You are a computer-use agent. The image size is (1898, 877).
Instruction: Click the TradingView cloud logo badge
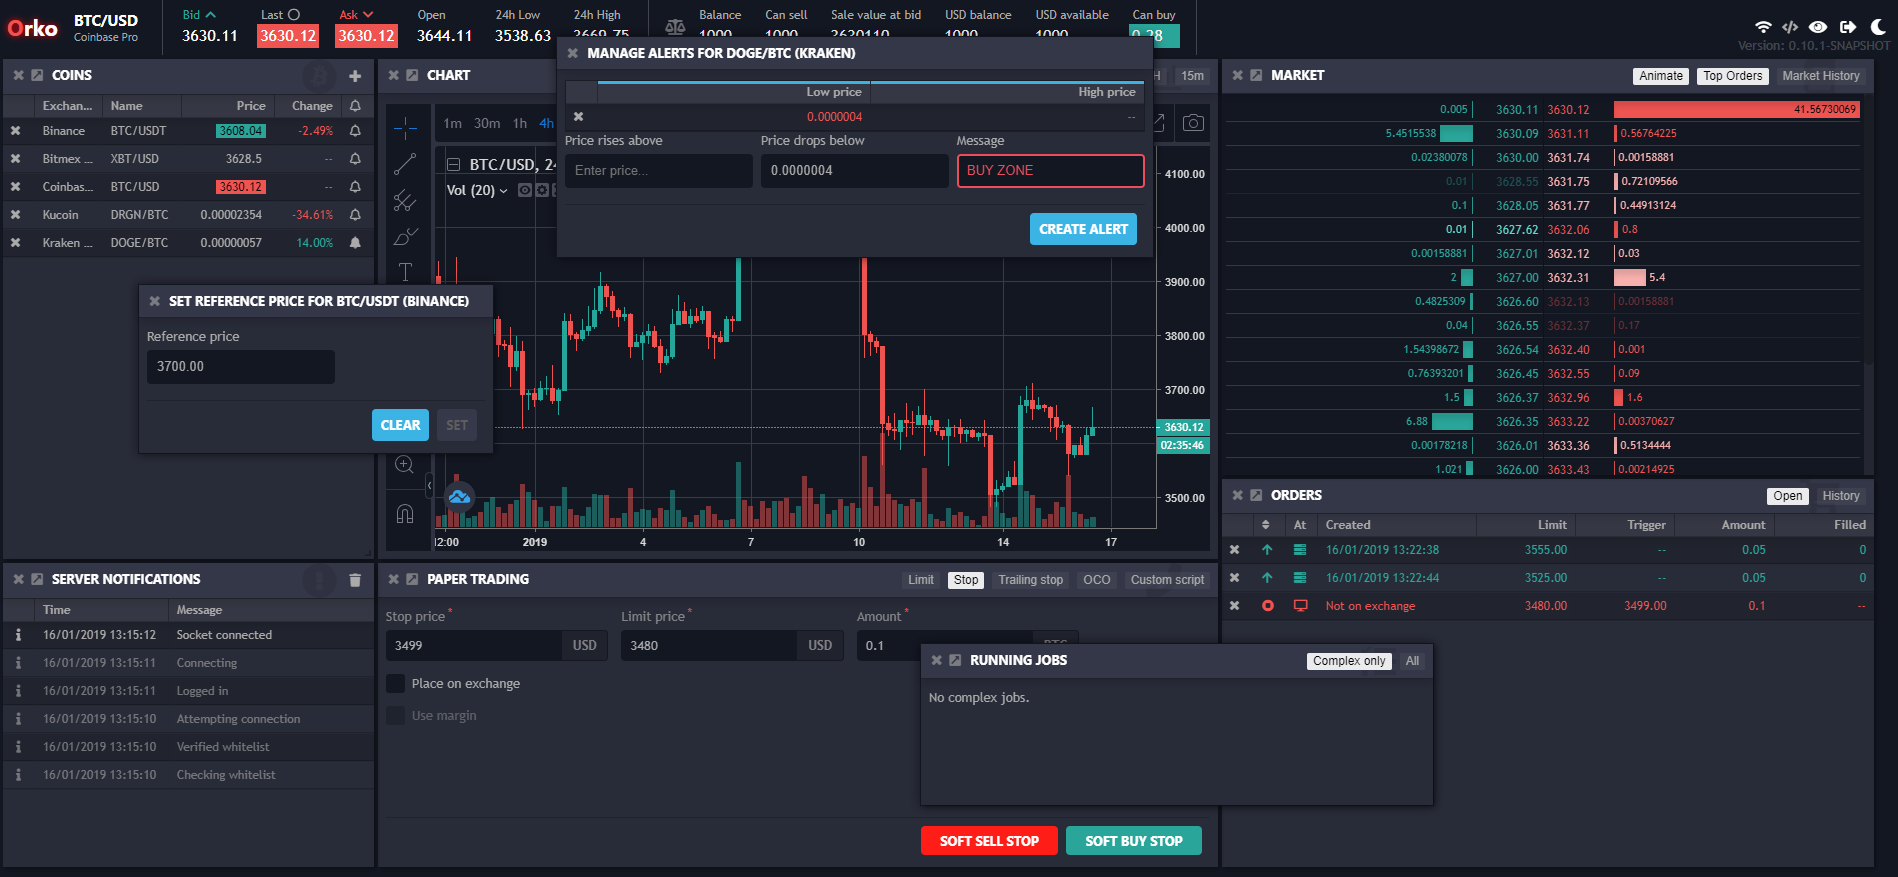459,496
